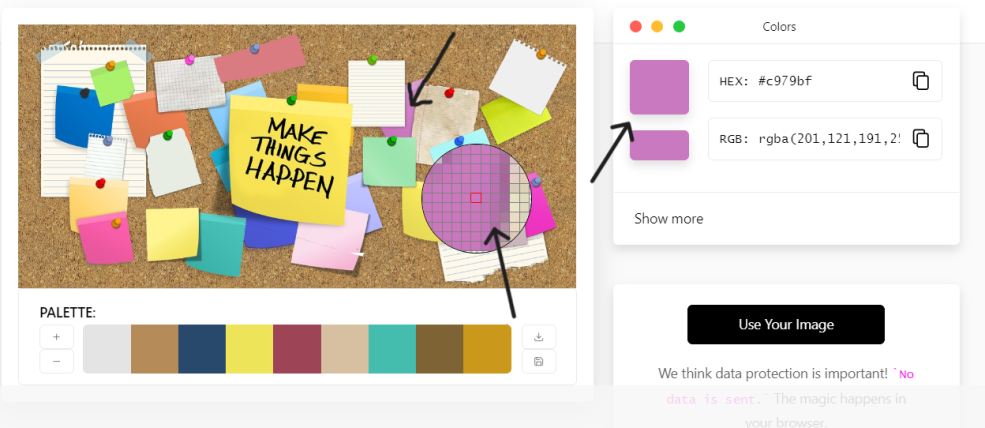Click the Use Your Image button
Image resolution: width=985 pixels, height=428 pixels.
[x=786, y=324]
